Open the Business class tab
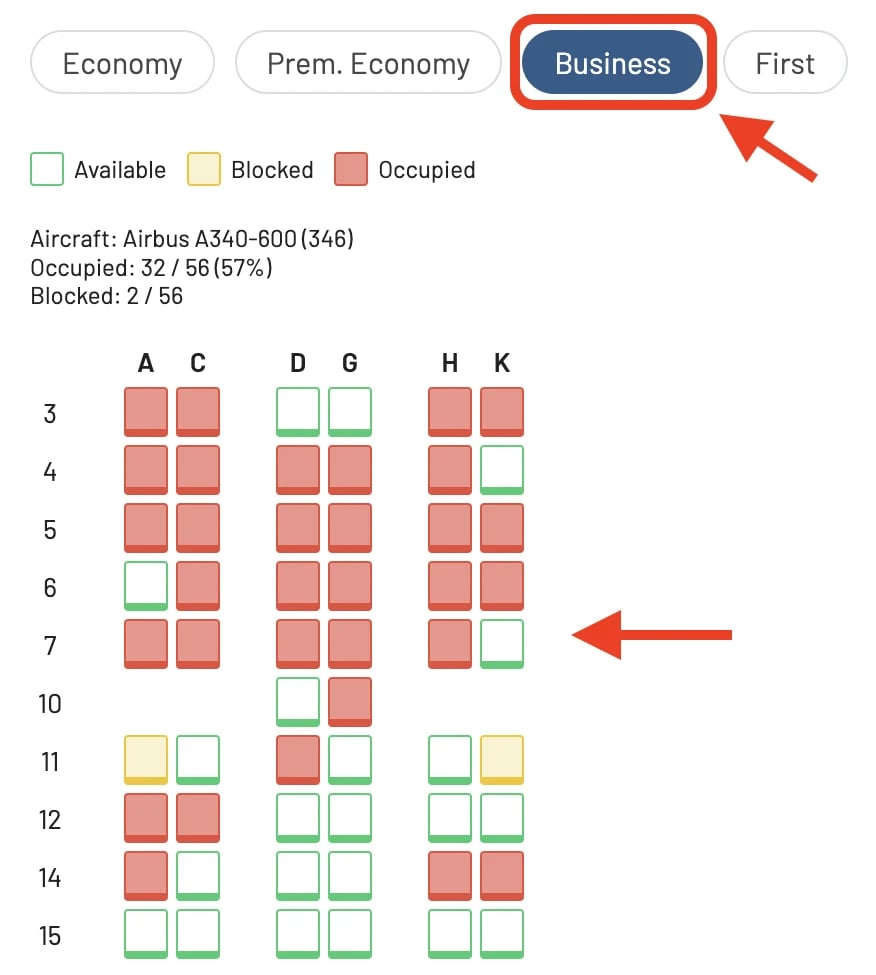The width and height of the screenshot is (876, 975). pos(612,63)
